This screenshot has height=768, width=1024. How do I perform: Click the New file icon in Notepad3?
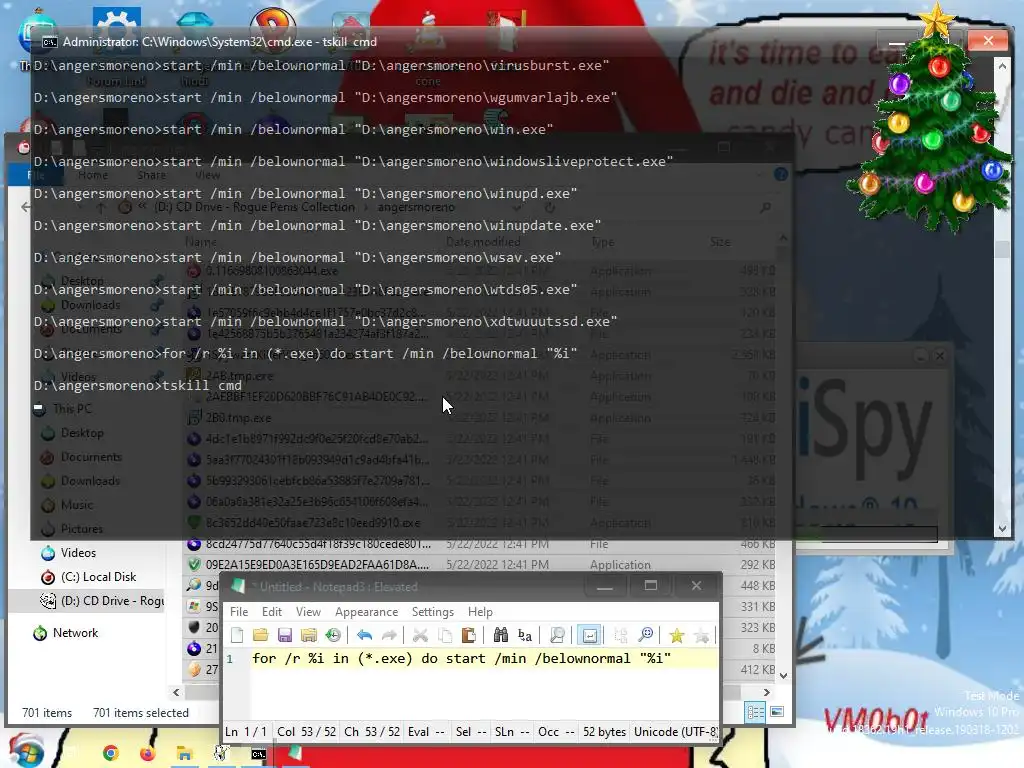point(237,635)
